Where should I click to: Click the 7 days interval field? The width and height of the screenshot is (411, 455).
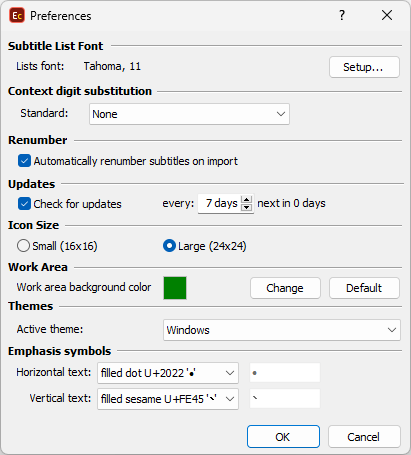(220, 203)
